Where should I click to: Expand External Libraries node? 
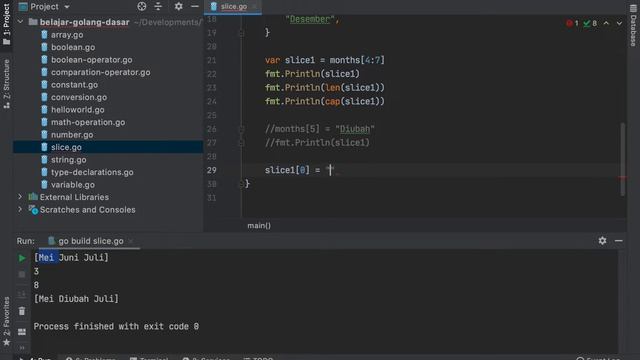click(x=20, y=197)
